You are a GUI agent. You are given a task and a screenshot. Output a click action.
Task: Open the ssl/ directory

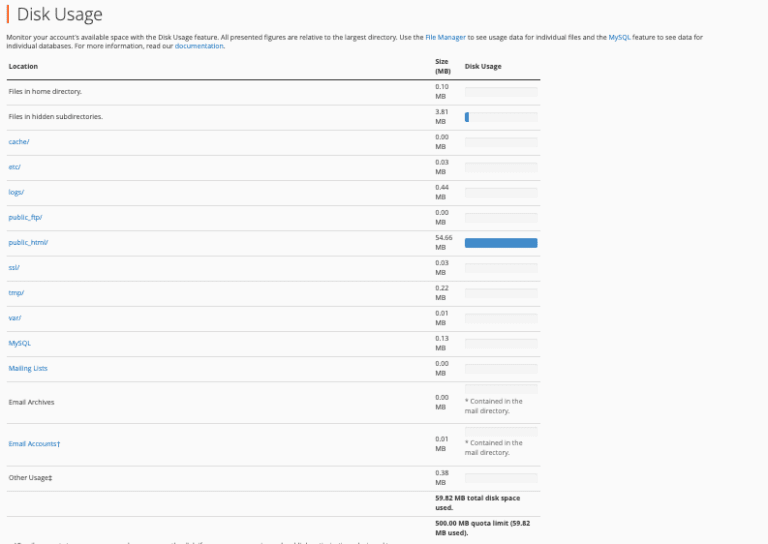(14, 267)
